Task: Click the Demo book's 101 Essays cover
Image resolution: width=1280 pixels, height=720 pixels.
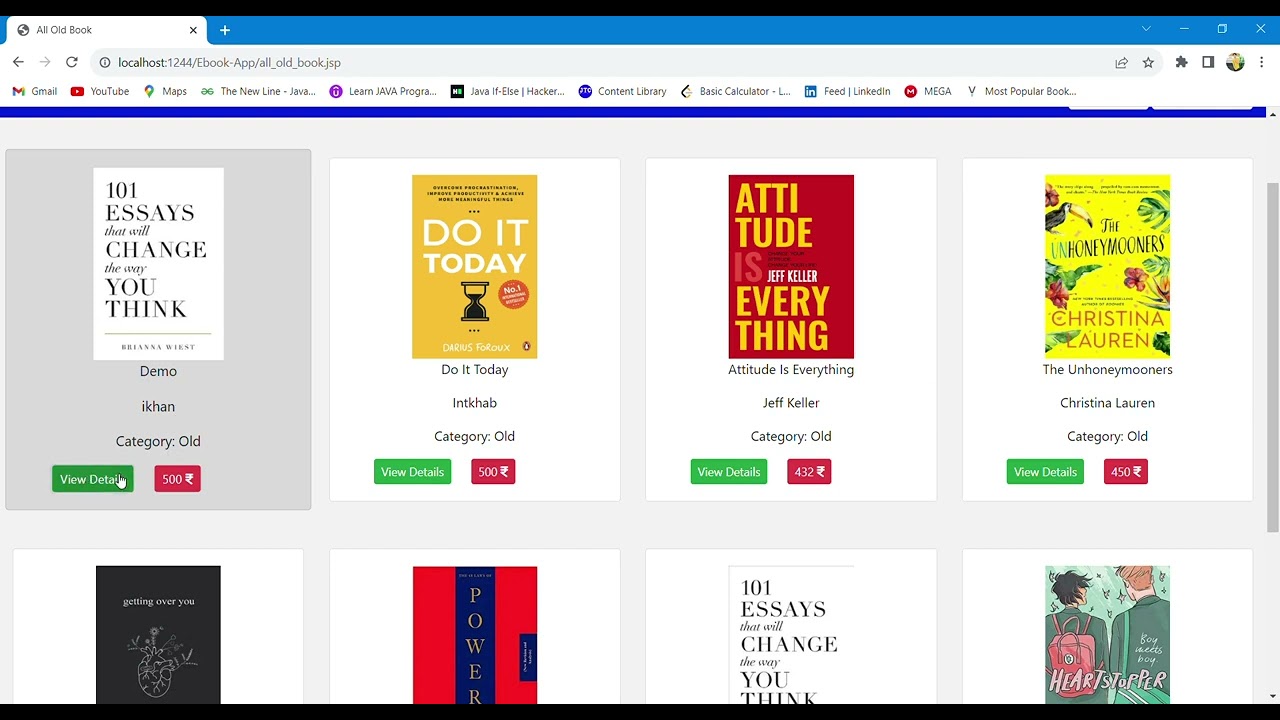Action: 158,264
